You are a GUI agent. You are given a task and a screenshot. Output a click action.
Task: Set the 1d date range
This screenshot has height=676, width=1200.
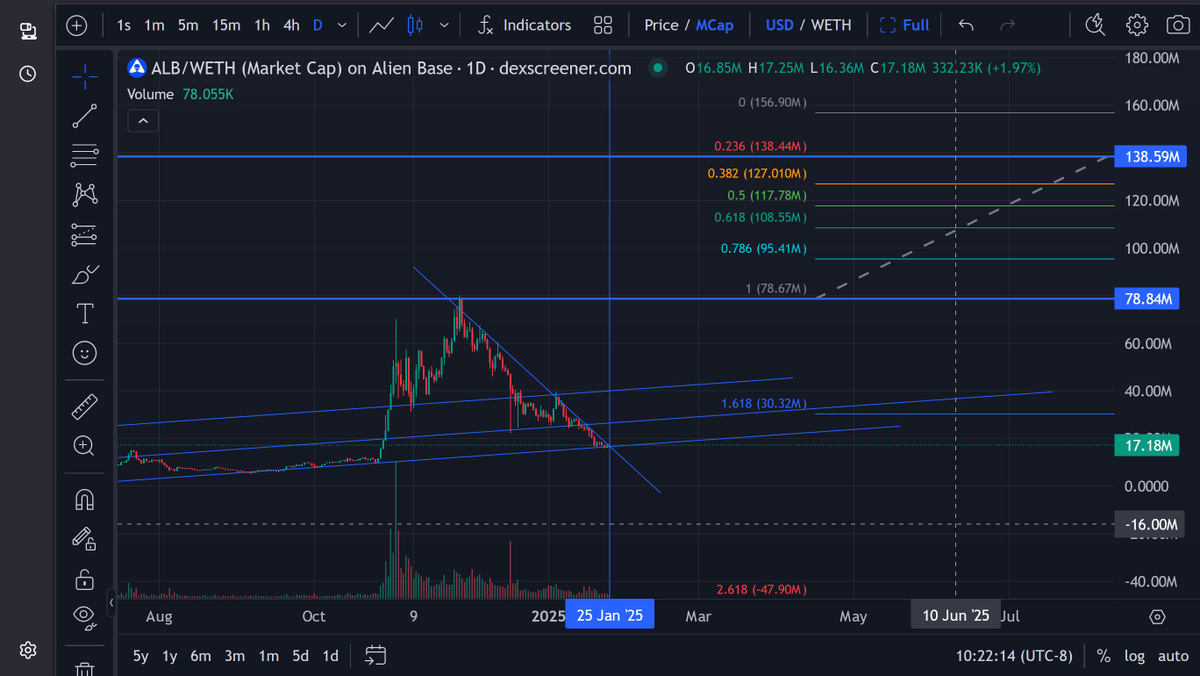330,656
